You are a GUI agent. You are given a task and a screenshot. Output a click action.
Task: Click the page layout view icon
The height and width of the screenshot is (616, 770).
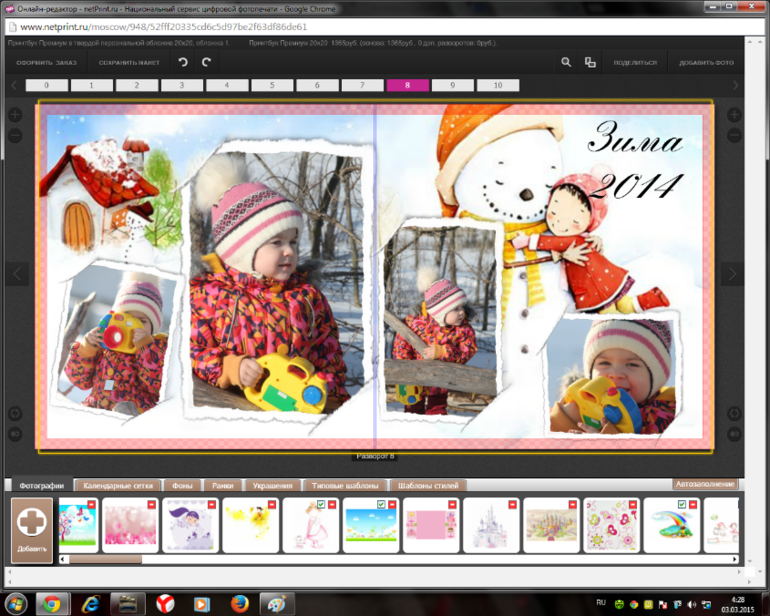coord(590,62)
